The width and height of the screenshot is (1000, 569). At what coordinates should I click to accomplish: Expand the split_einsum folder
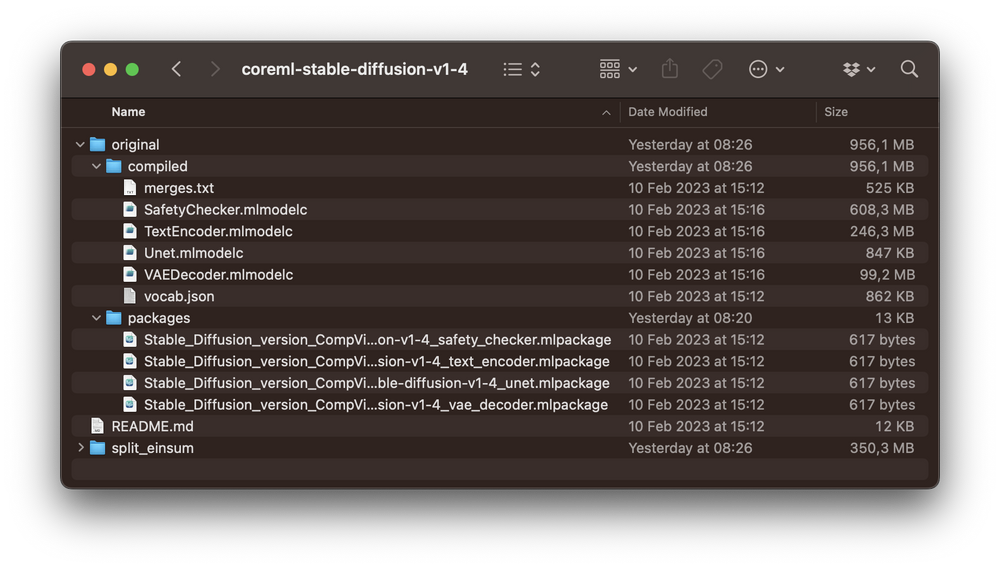click(80, 448)
